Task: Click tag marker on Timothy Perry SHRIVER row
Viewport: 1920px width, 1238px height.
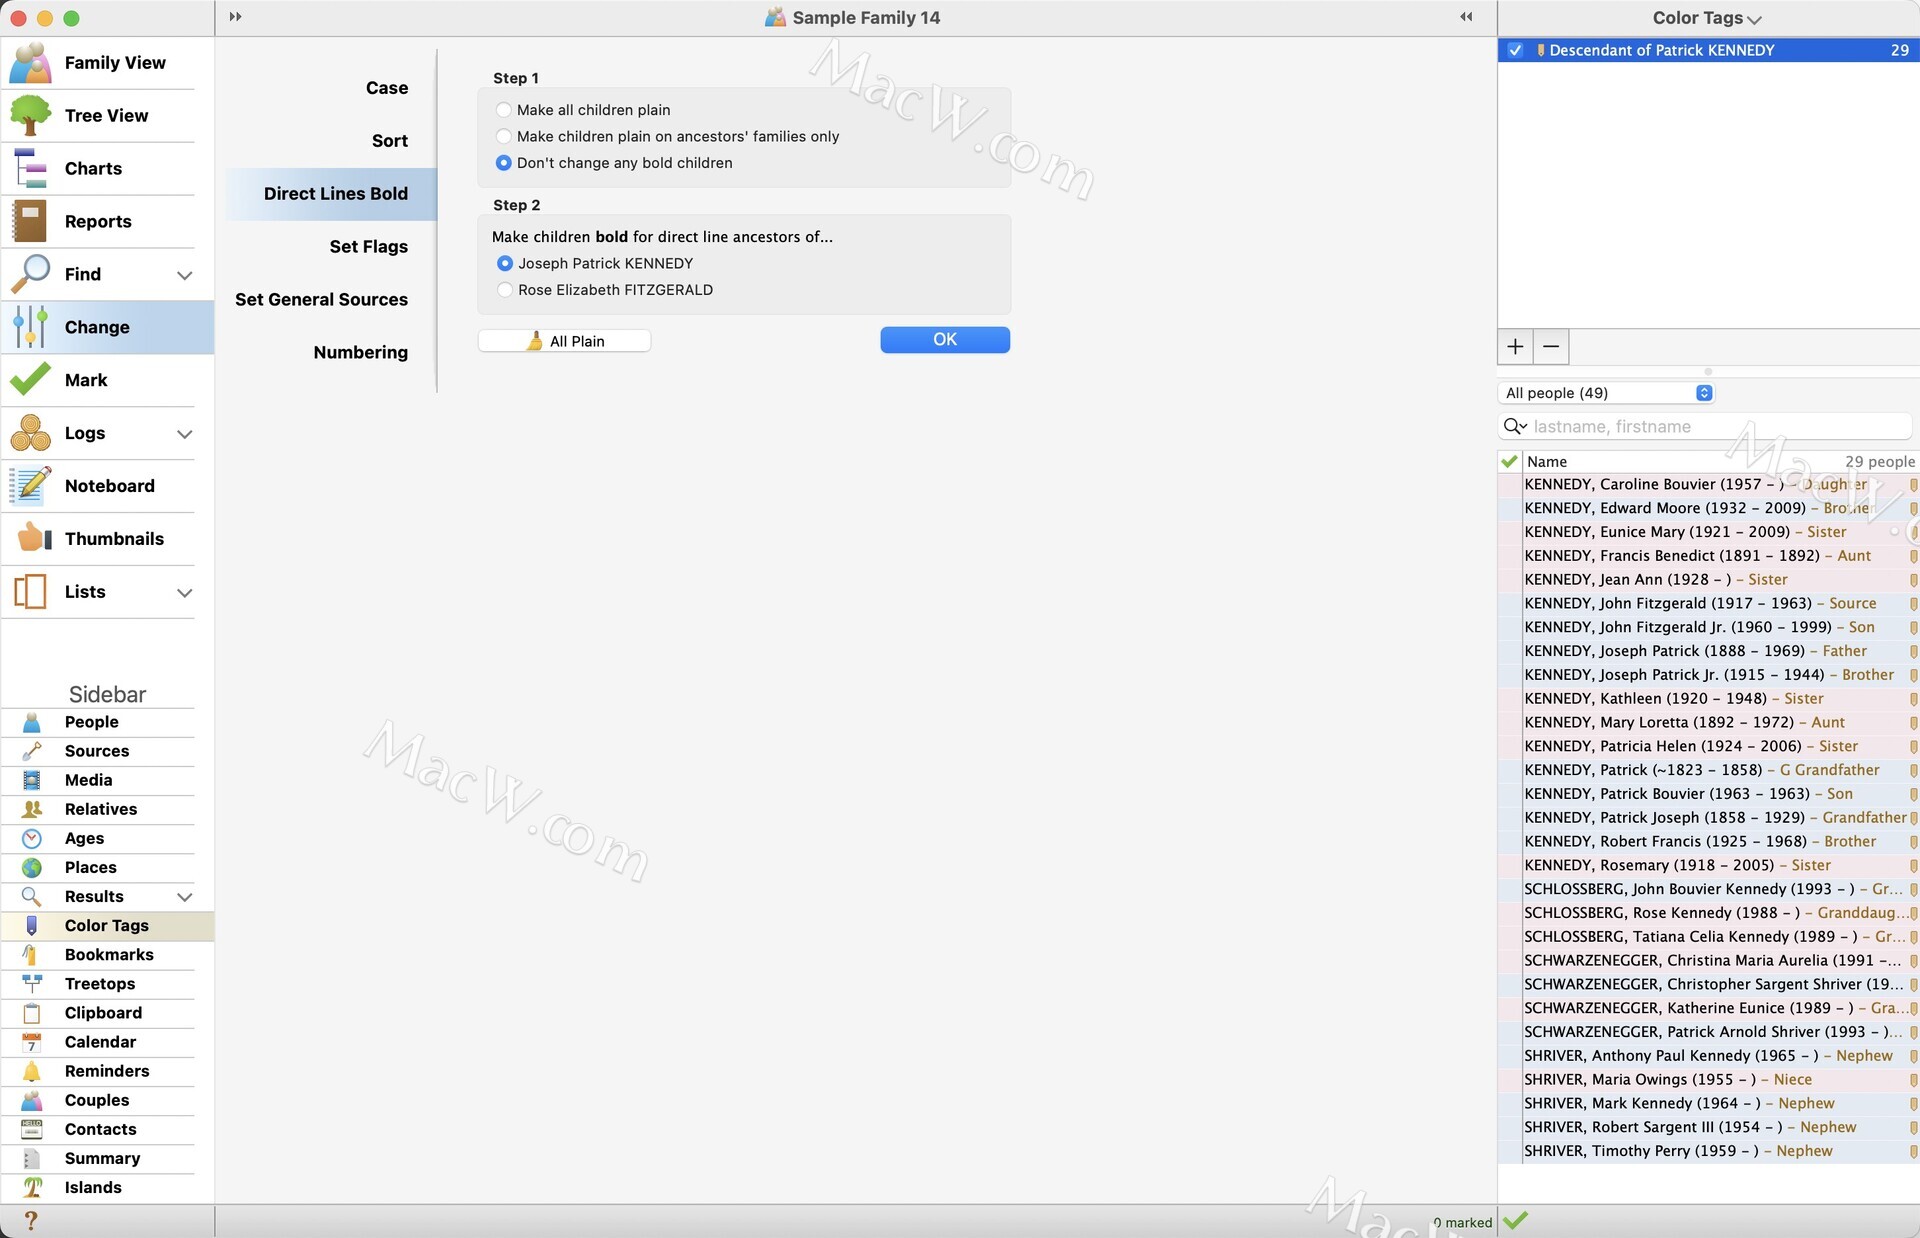Action: (x=1913, y=1151)
